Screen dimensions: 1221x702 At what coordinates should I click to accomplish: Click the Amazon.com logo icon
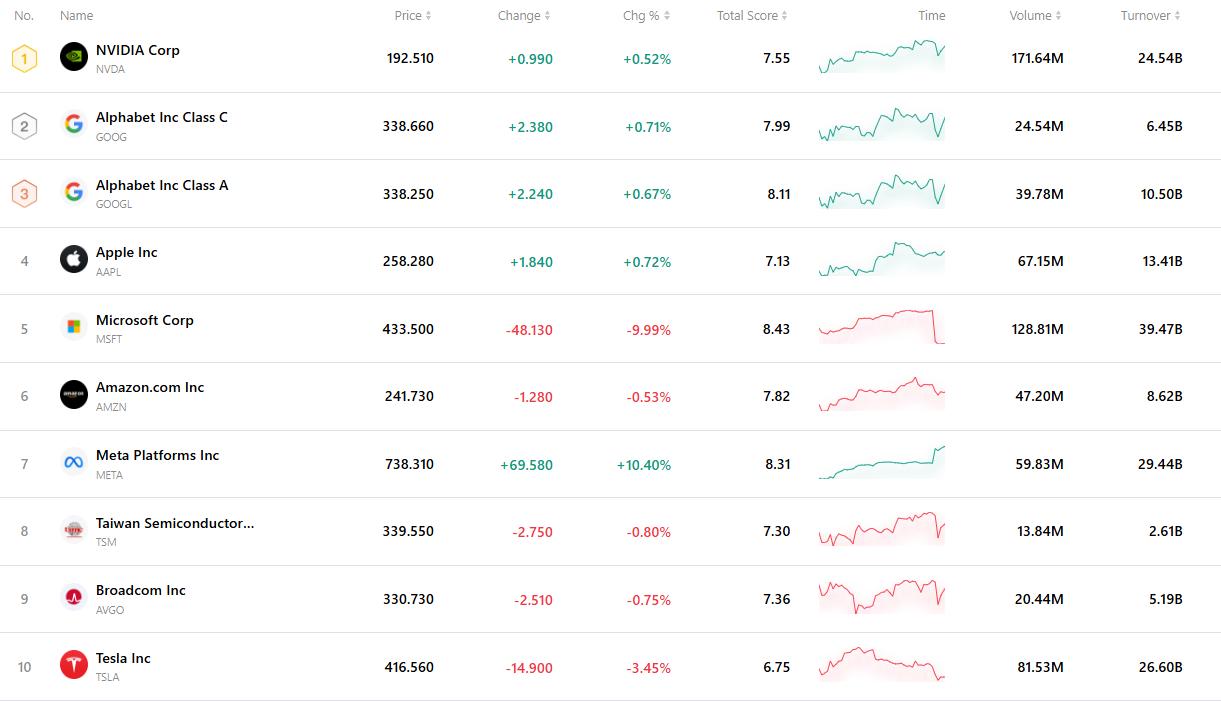74,395
